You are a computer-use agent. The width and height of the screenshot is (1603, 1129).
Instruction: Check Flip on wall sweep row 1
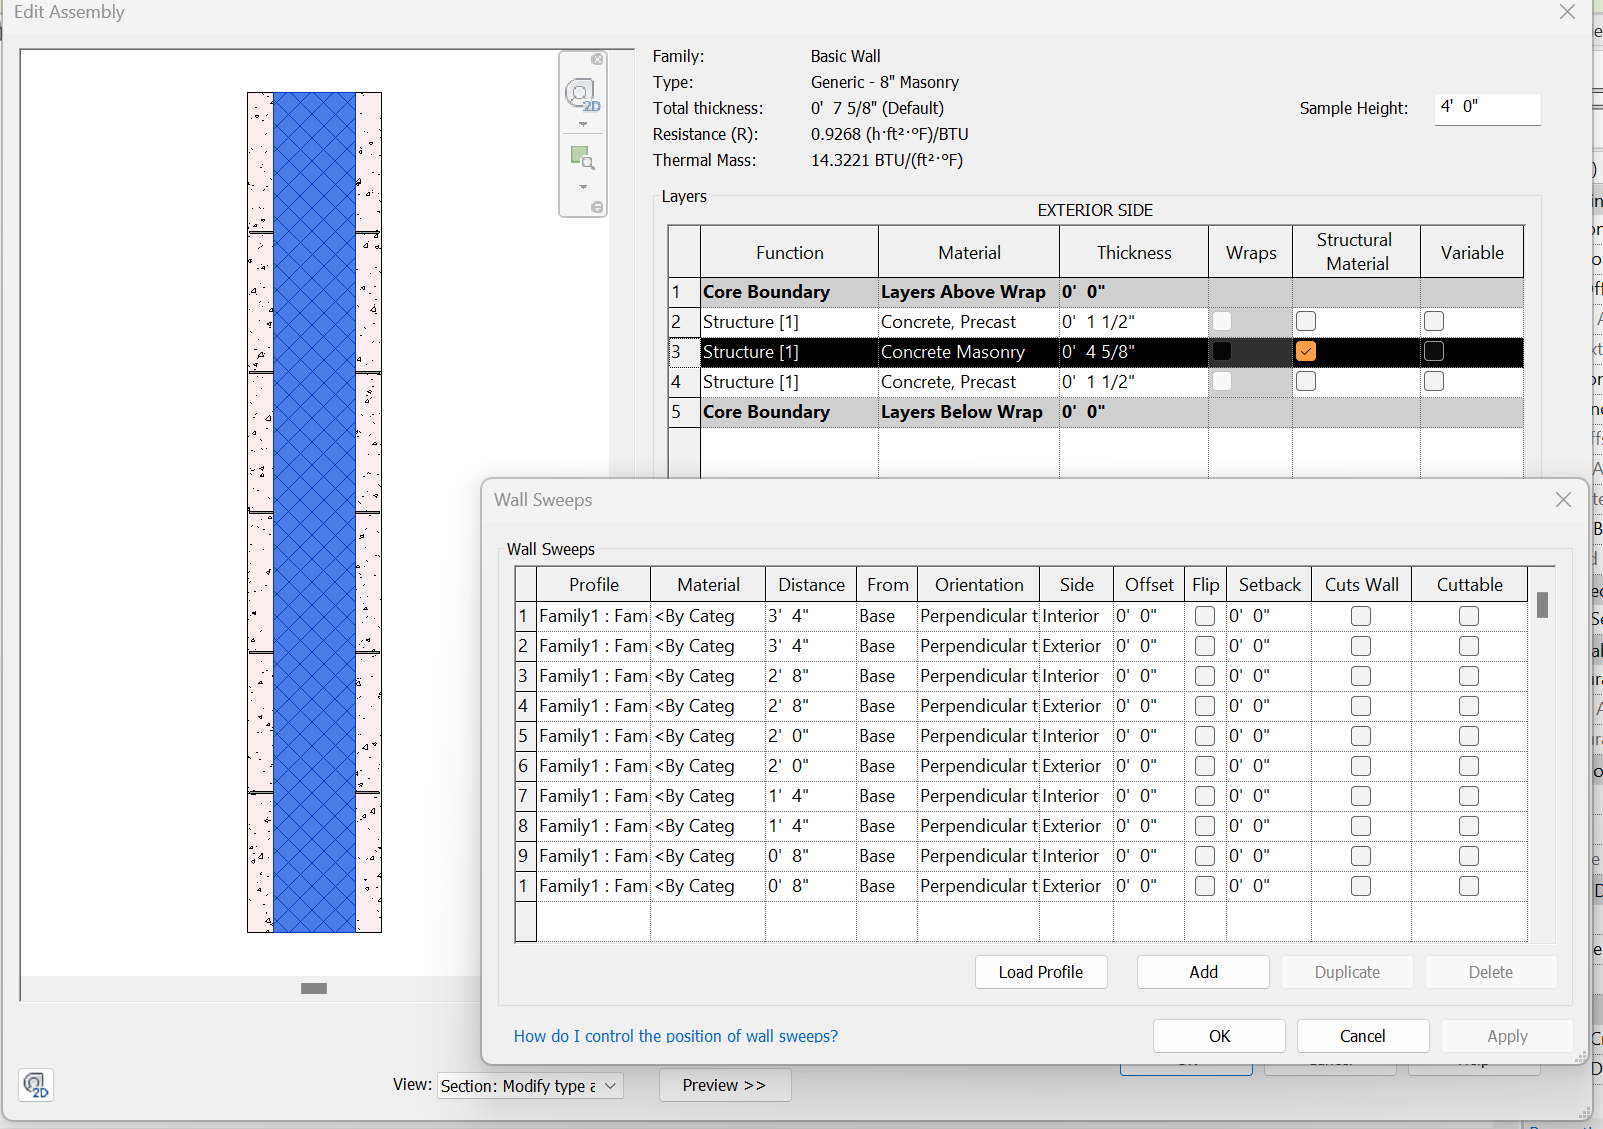coord(1205,616)
